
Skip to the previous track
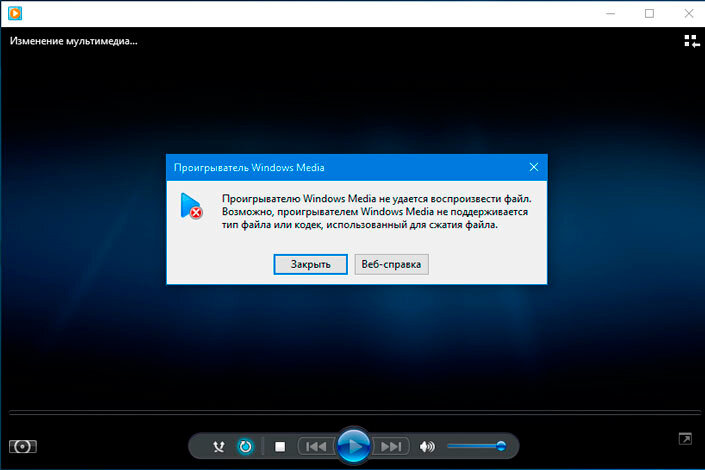pyautogui.click(x=316, y=447)
